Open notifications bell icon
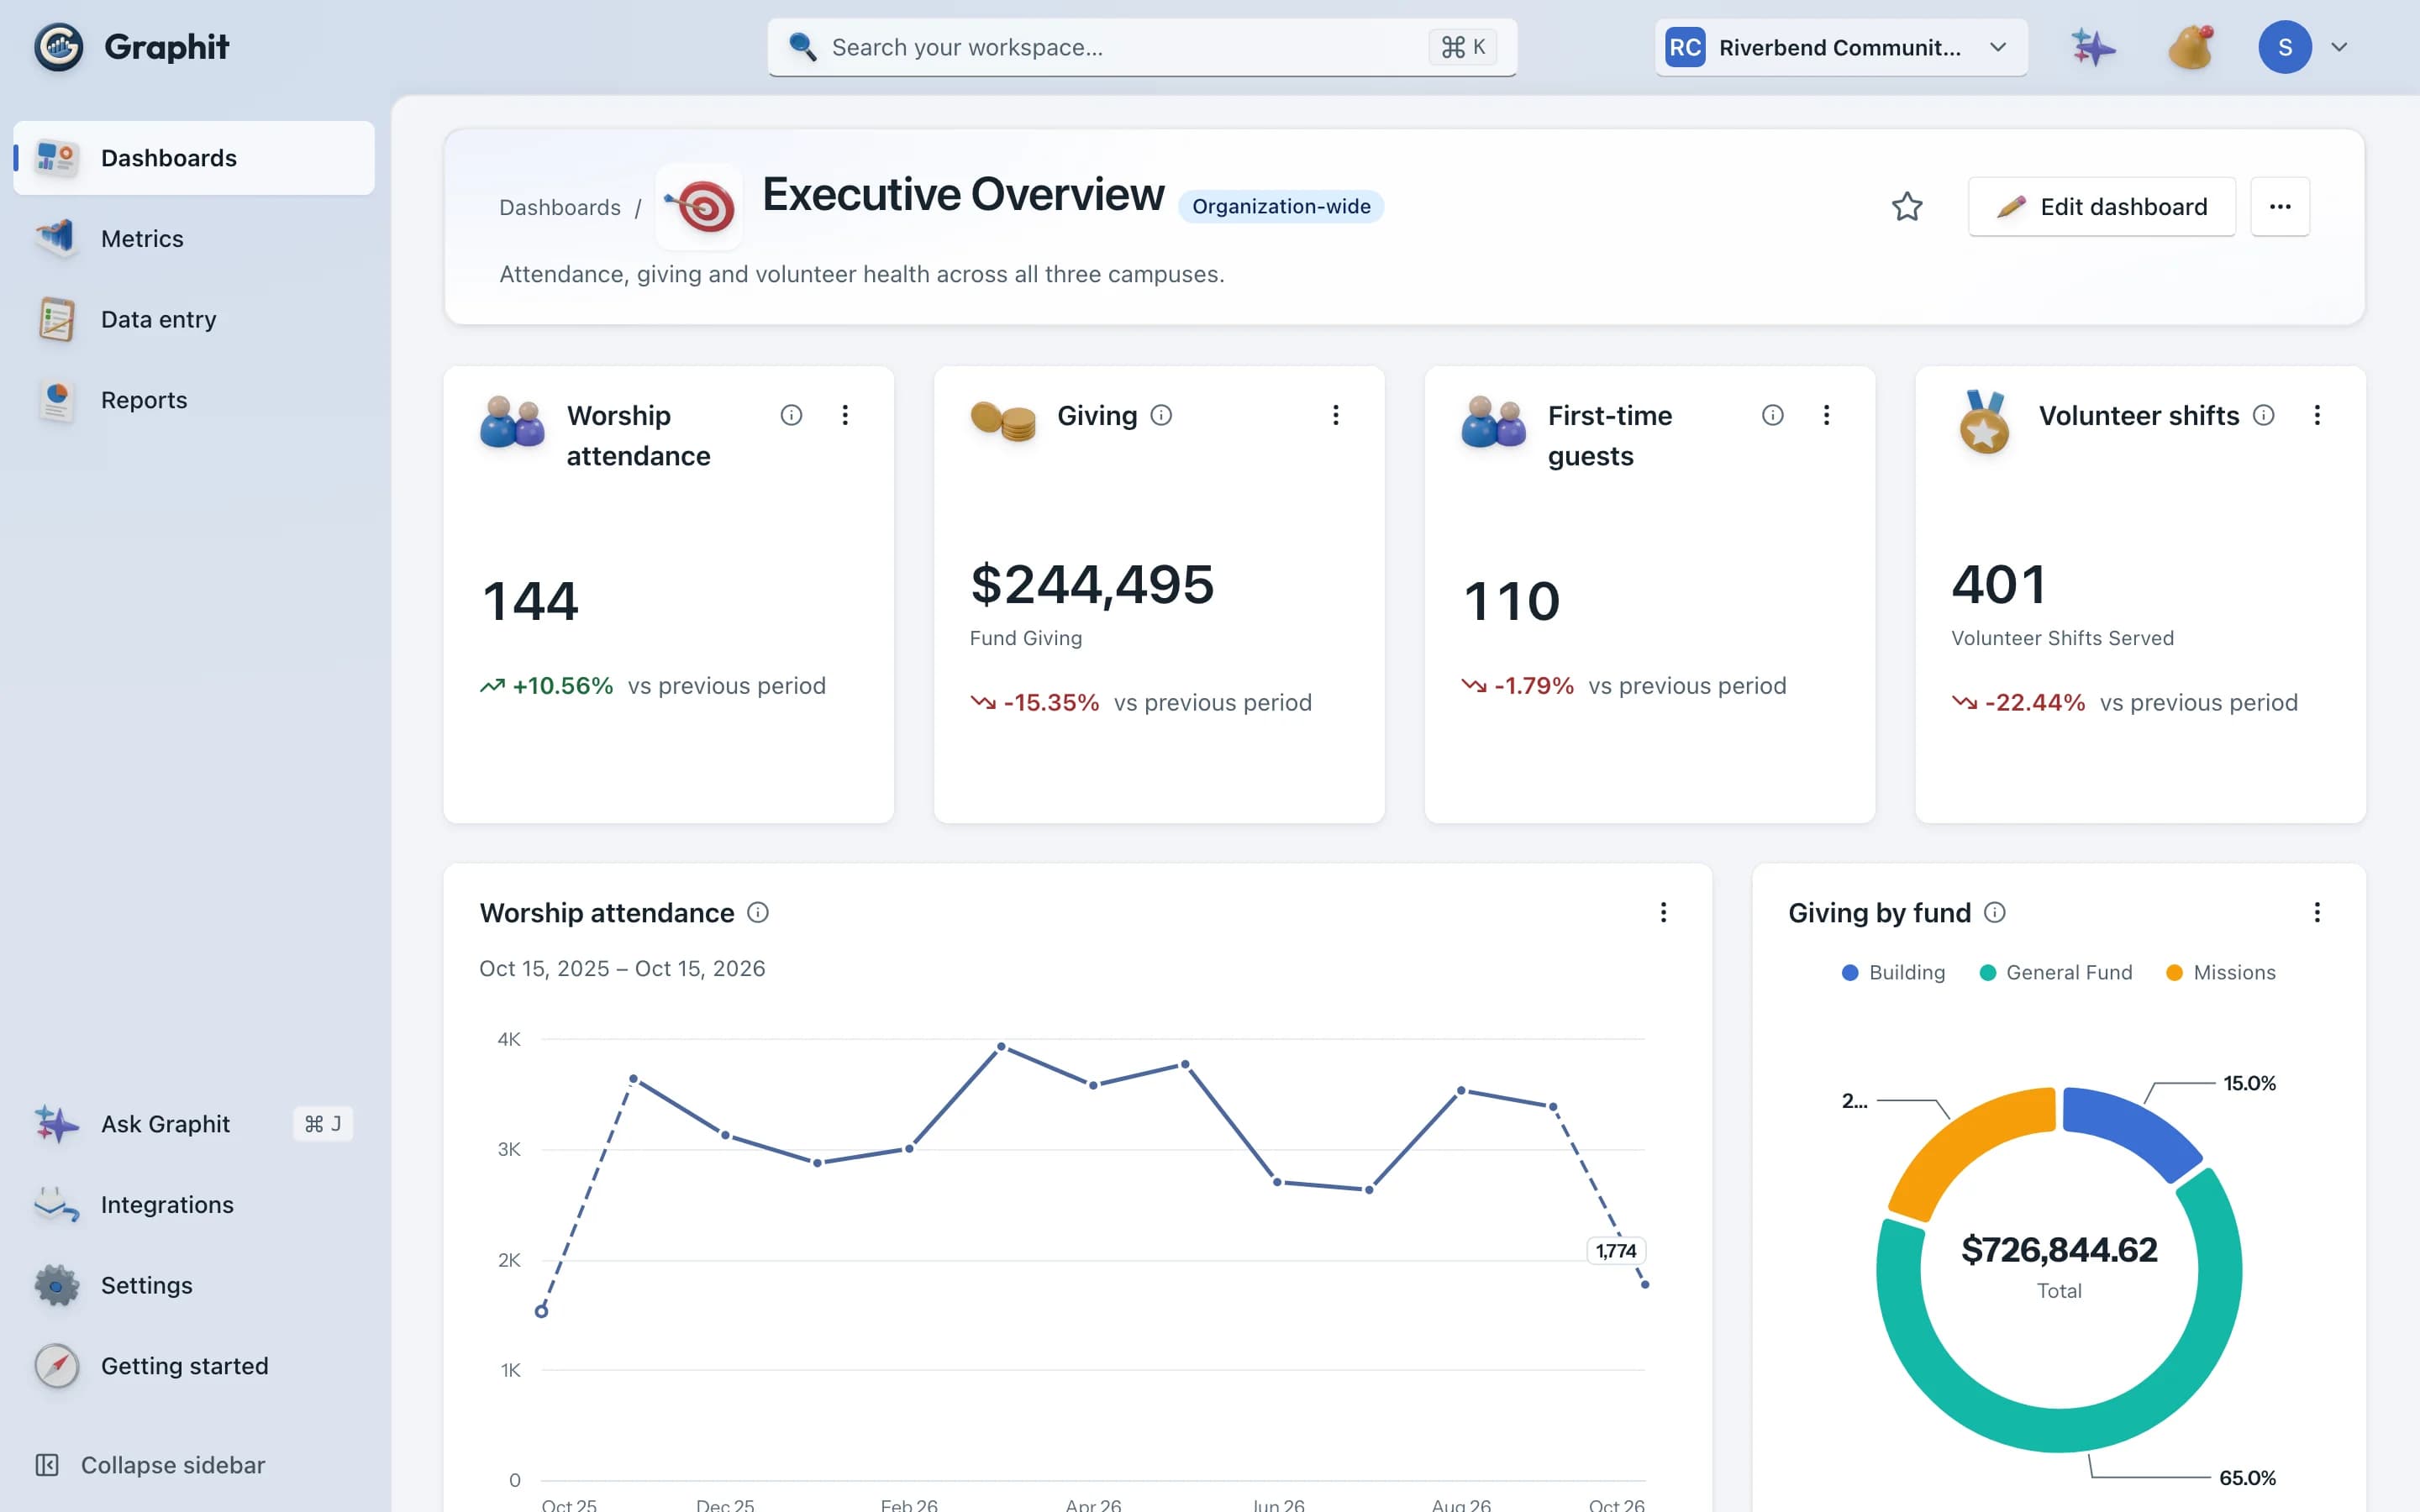 [2190, 47]
